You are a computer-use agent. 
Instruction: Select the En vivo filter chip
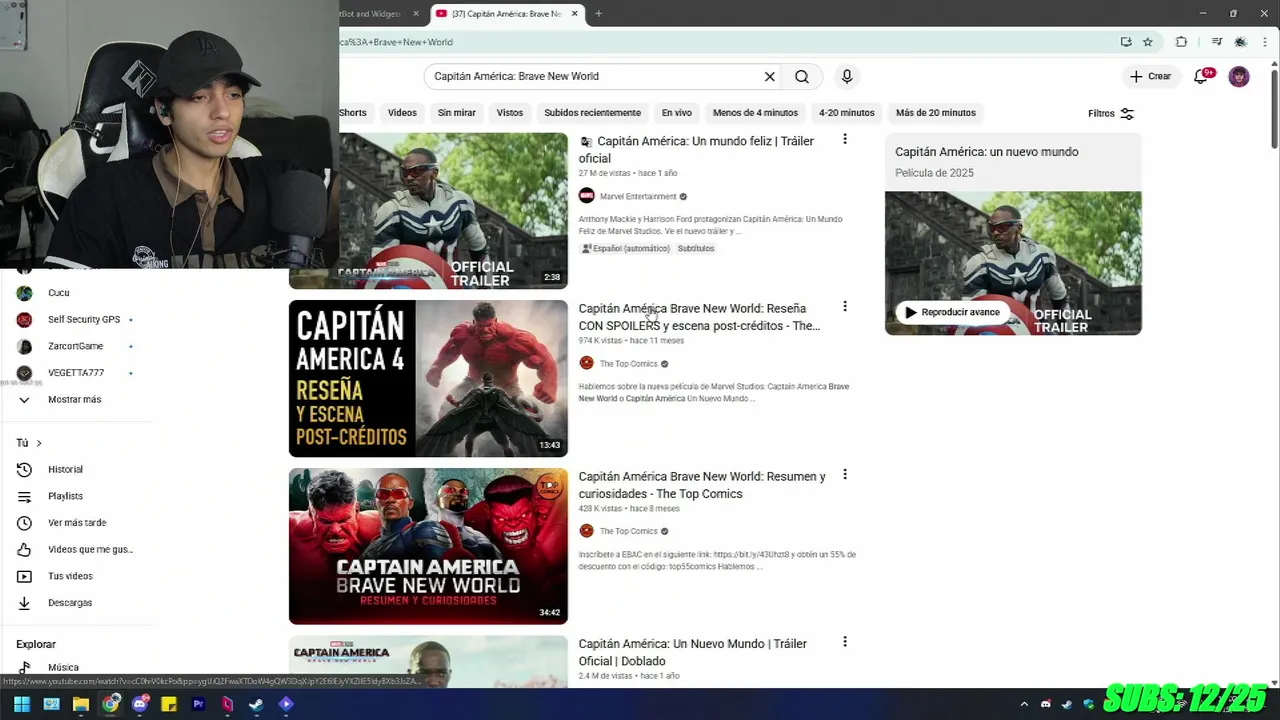pos(677,112)
